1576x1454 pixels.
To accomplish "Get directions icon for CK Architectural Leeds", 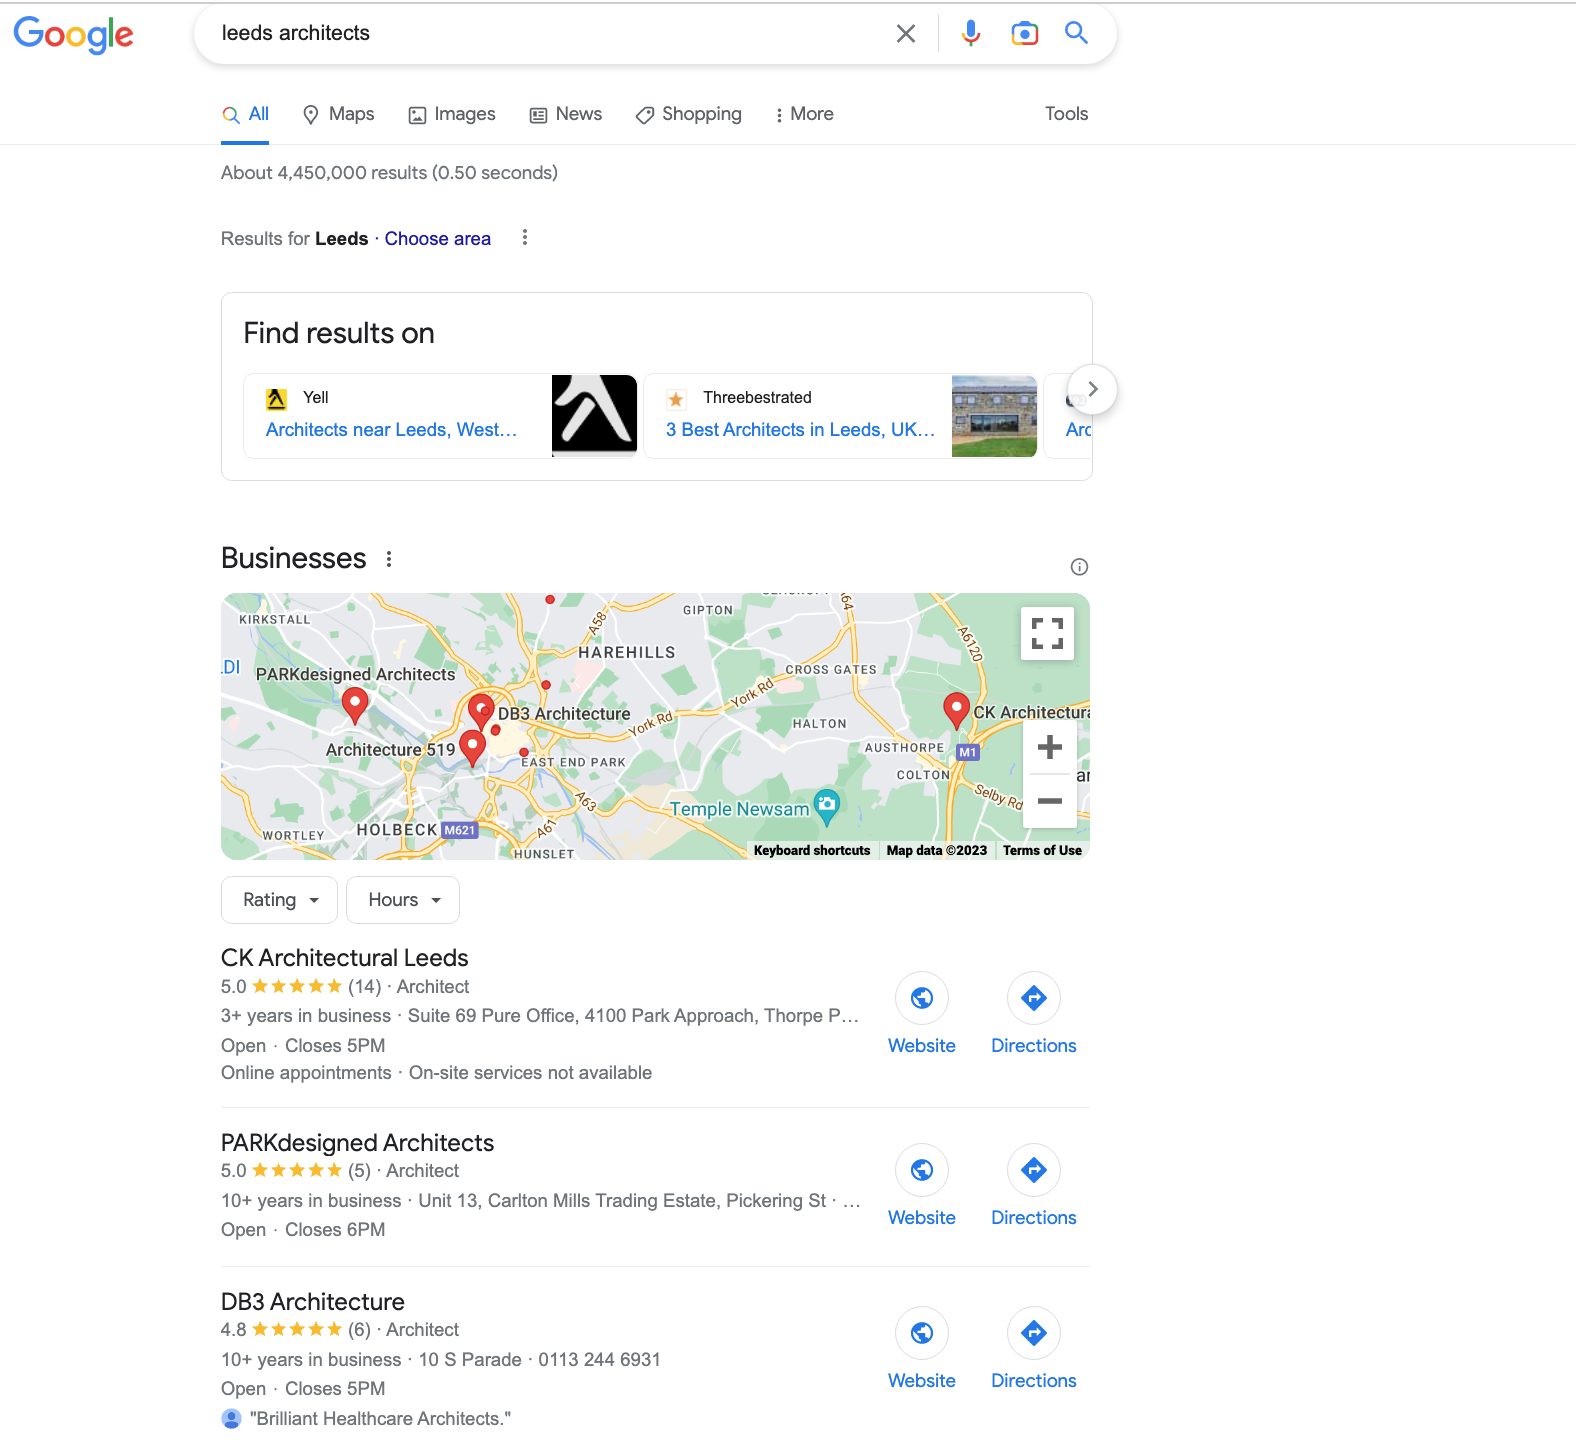I will [x=1034, y=998].
